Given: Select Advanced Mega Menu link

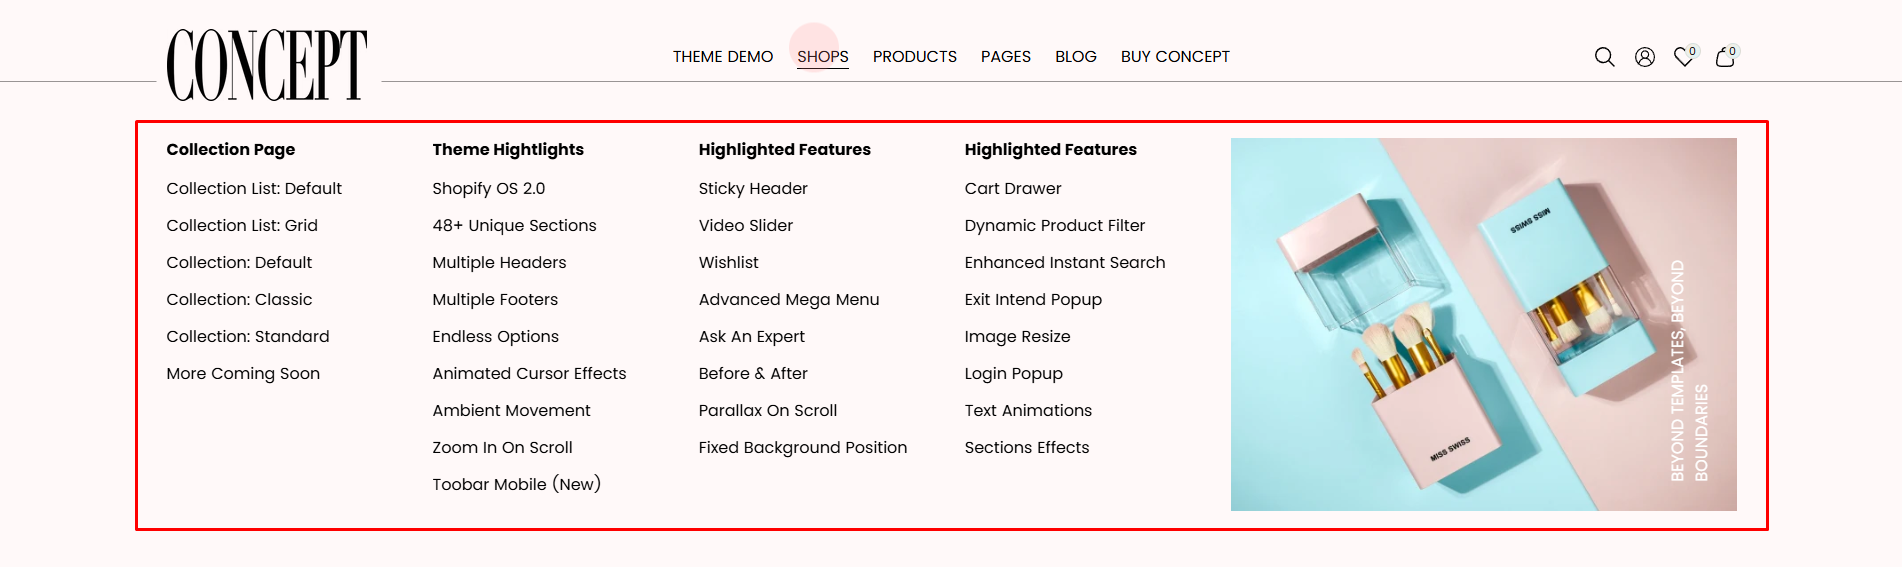Looking at the screenshot, I should (x=789, y=300).
